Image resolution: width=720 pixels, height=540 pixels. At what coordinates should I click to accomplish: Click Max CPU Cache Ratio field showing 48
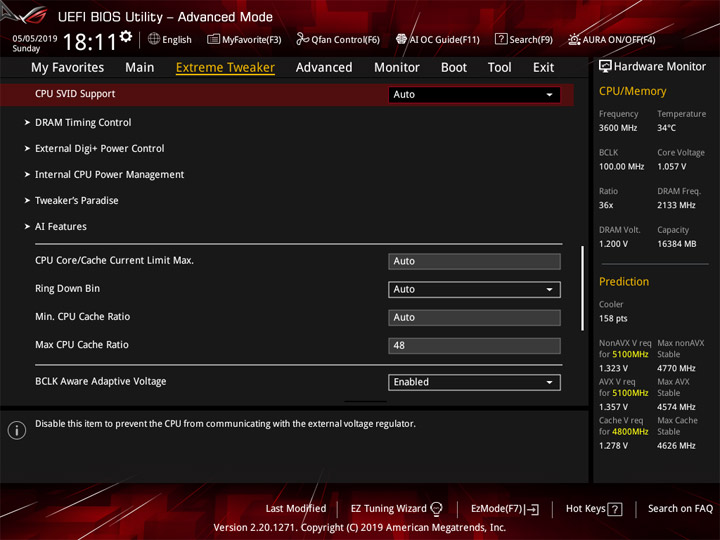[474, 346]
